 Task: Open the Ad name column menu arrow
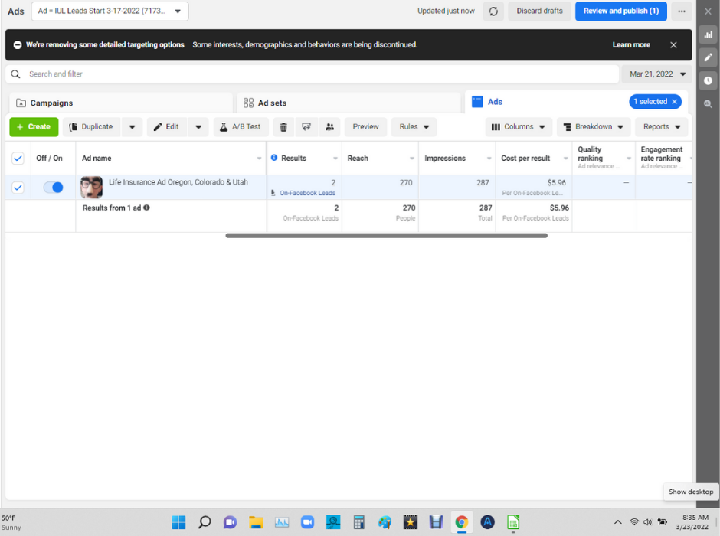click(x=259, y=158)
